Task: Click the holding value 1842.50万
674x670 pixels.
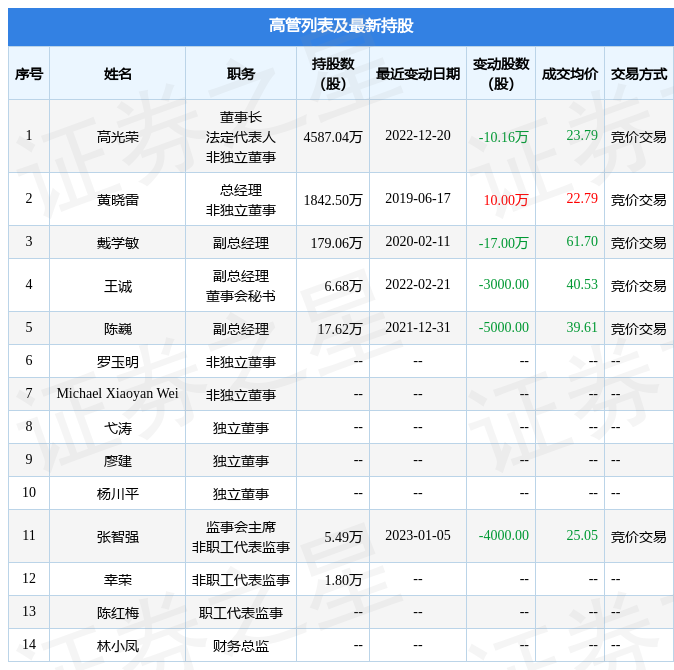Action: click(333, 200)
